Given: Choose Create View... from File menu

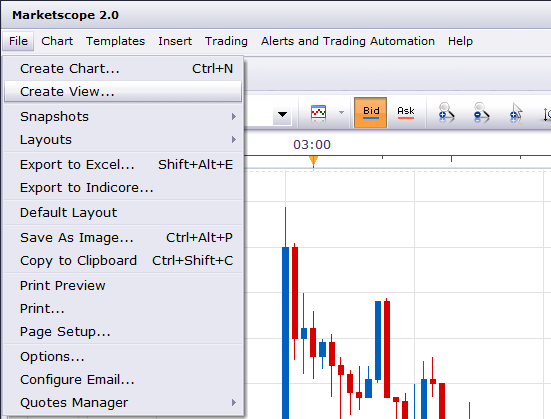Looking at the screenshot, I should click(x=123, y=92).
